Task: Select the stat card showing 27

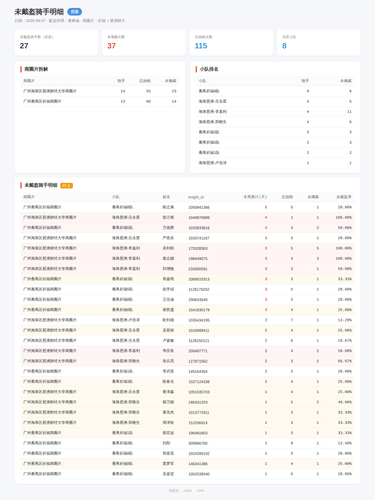Action: [x=56, y=42]
